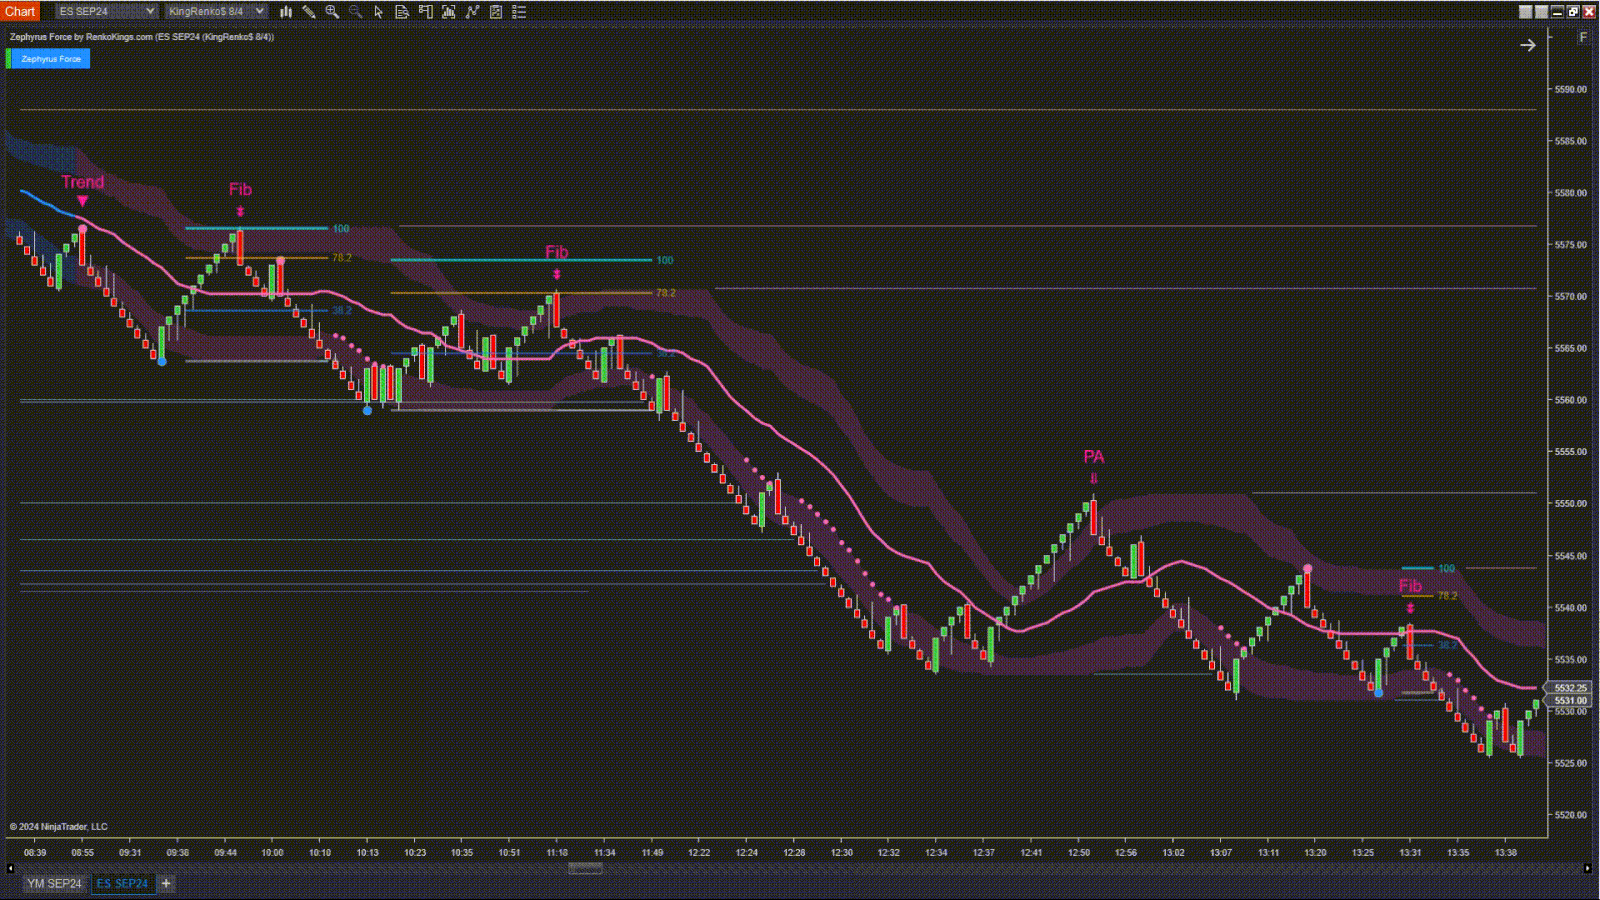
Task: Open the ES SEP24 instrument dropdown
Action: pyautogui.click(x=106, y=12)
